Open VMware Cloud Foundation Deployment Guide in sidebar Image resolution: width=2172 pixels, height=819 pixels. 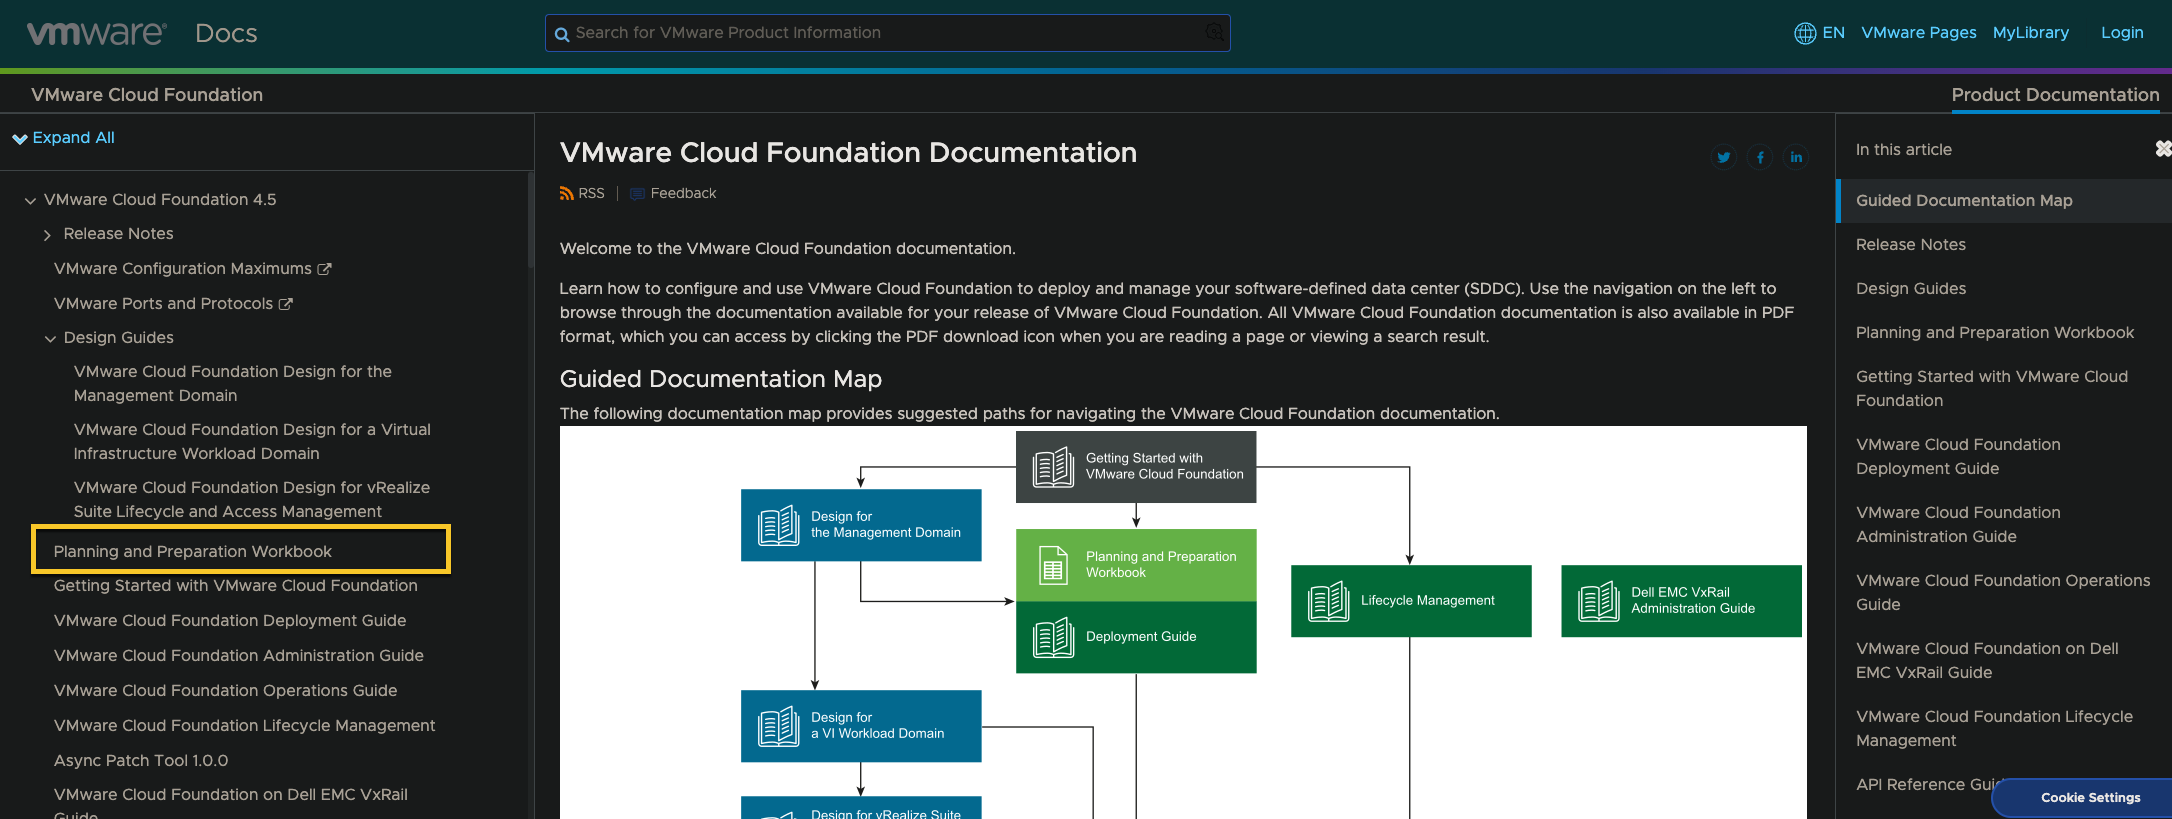(230, 621)
